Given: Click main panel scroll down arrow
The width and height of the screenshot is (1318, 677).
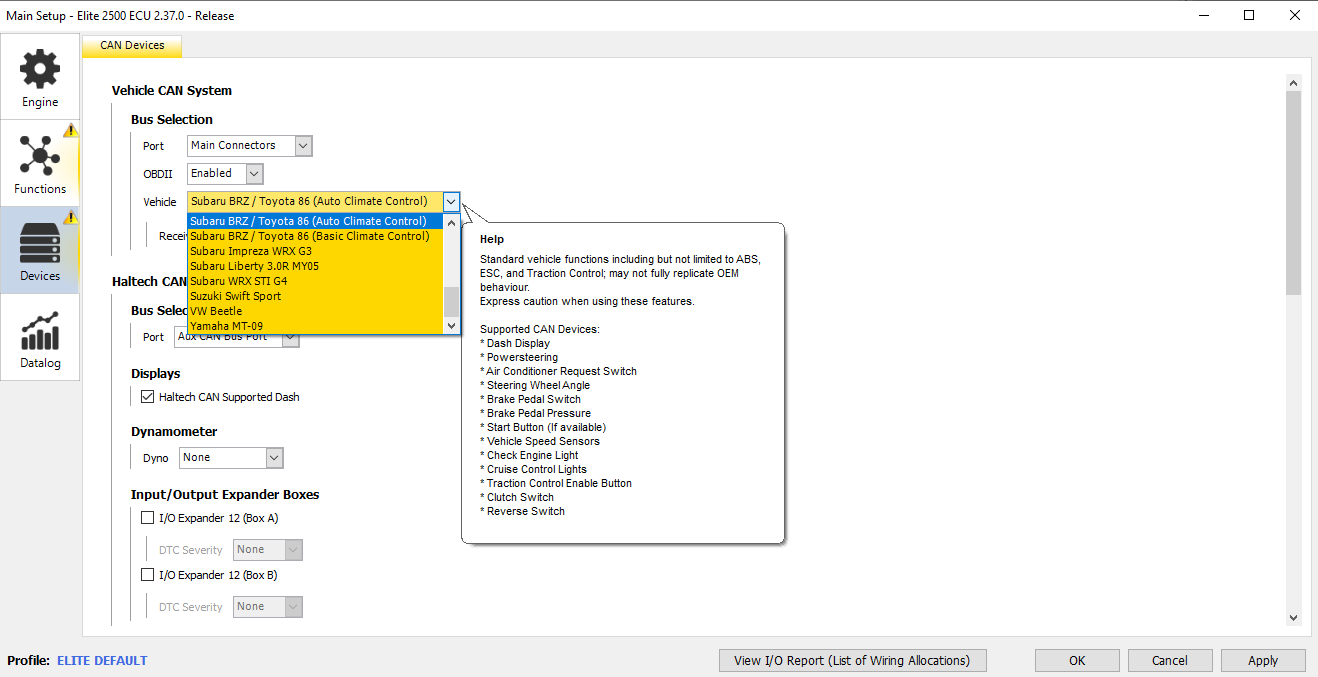Looking at the screenshot, I should click(x=1293, y=618).
